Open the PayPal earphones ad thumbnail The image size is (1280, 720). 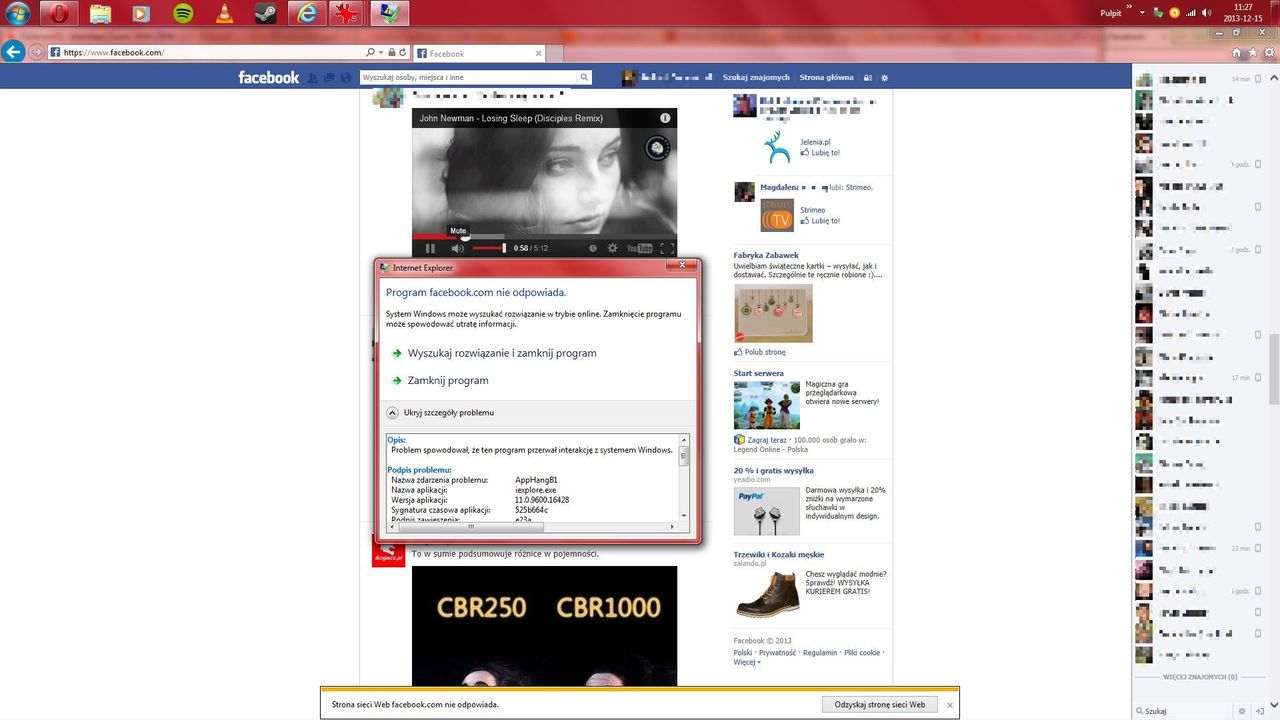coord(767,511)
